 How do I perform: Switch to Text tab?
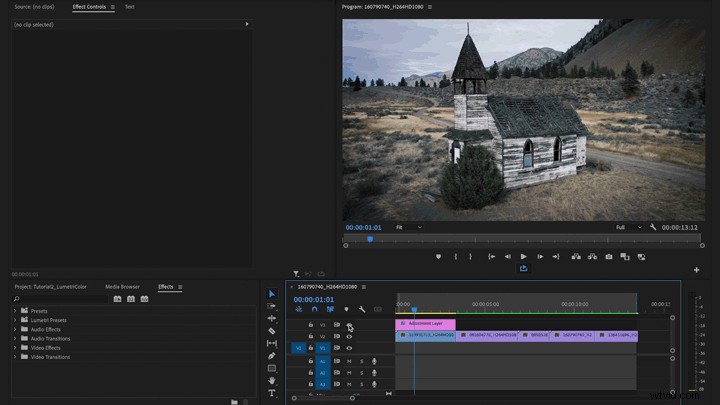129,7
